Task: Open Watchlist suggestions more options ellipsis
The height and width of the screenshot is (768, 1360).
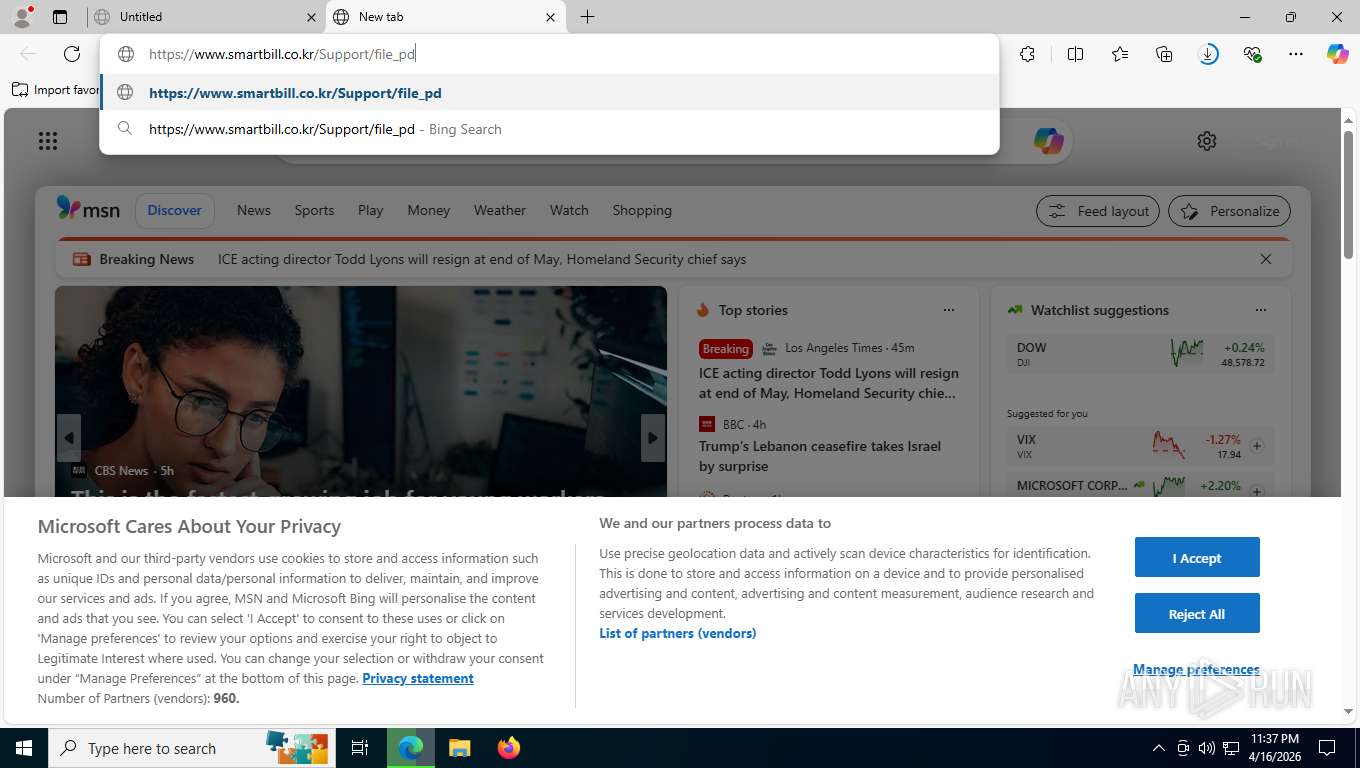Action: pyautogui.click(x=1261, y=310)
